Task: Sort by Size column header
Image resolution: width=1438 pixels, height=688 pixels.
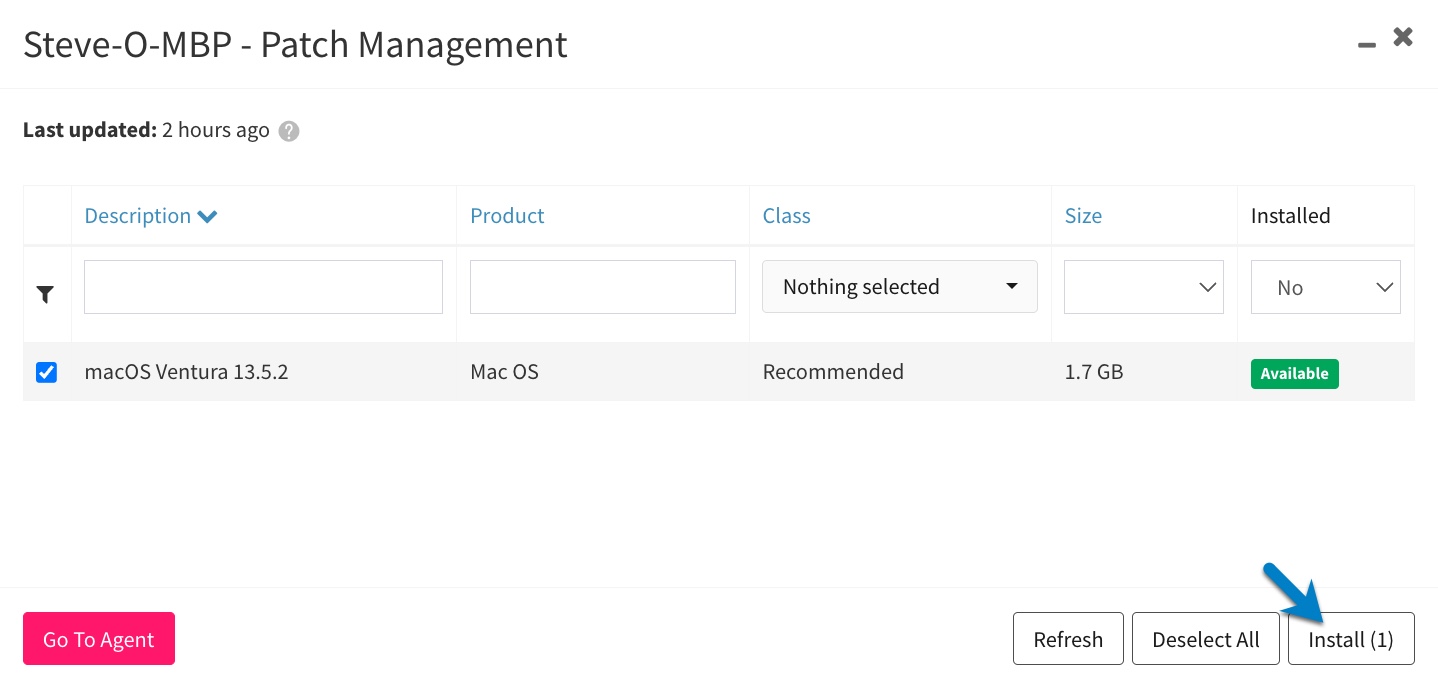Action: pos(1083,216)
